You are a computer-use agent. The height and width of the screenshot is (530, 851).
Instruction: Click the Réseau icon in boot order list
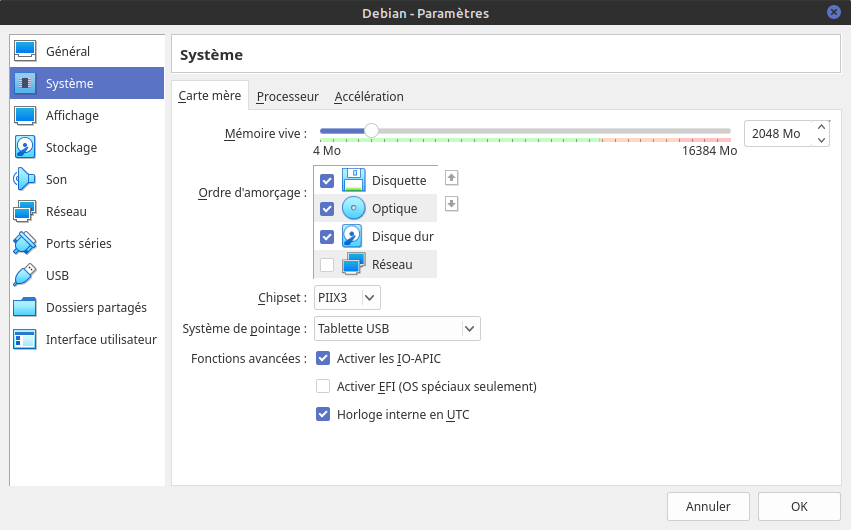click(x=353, y=264)
